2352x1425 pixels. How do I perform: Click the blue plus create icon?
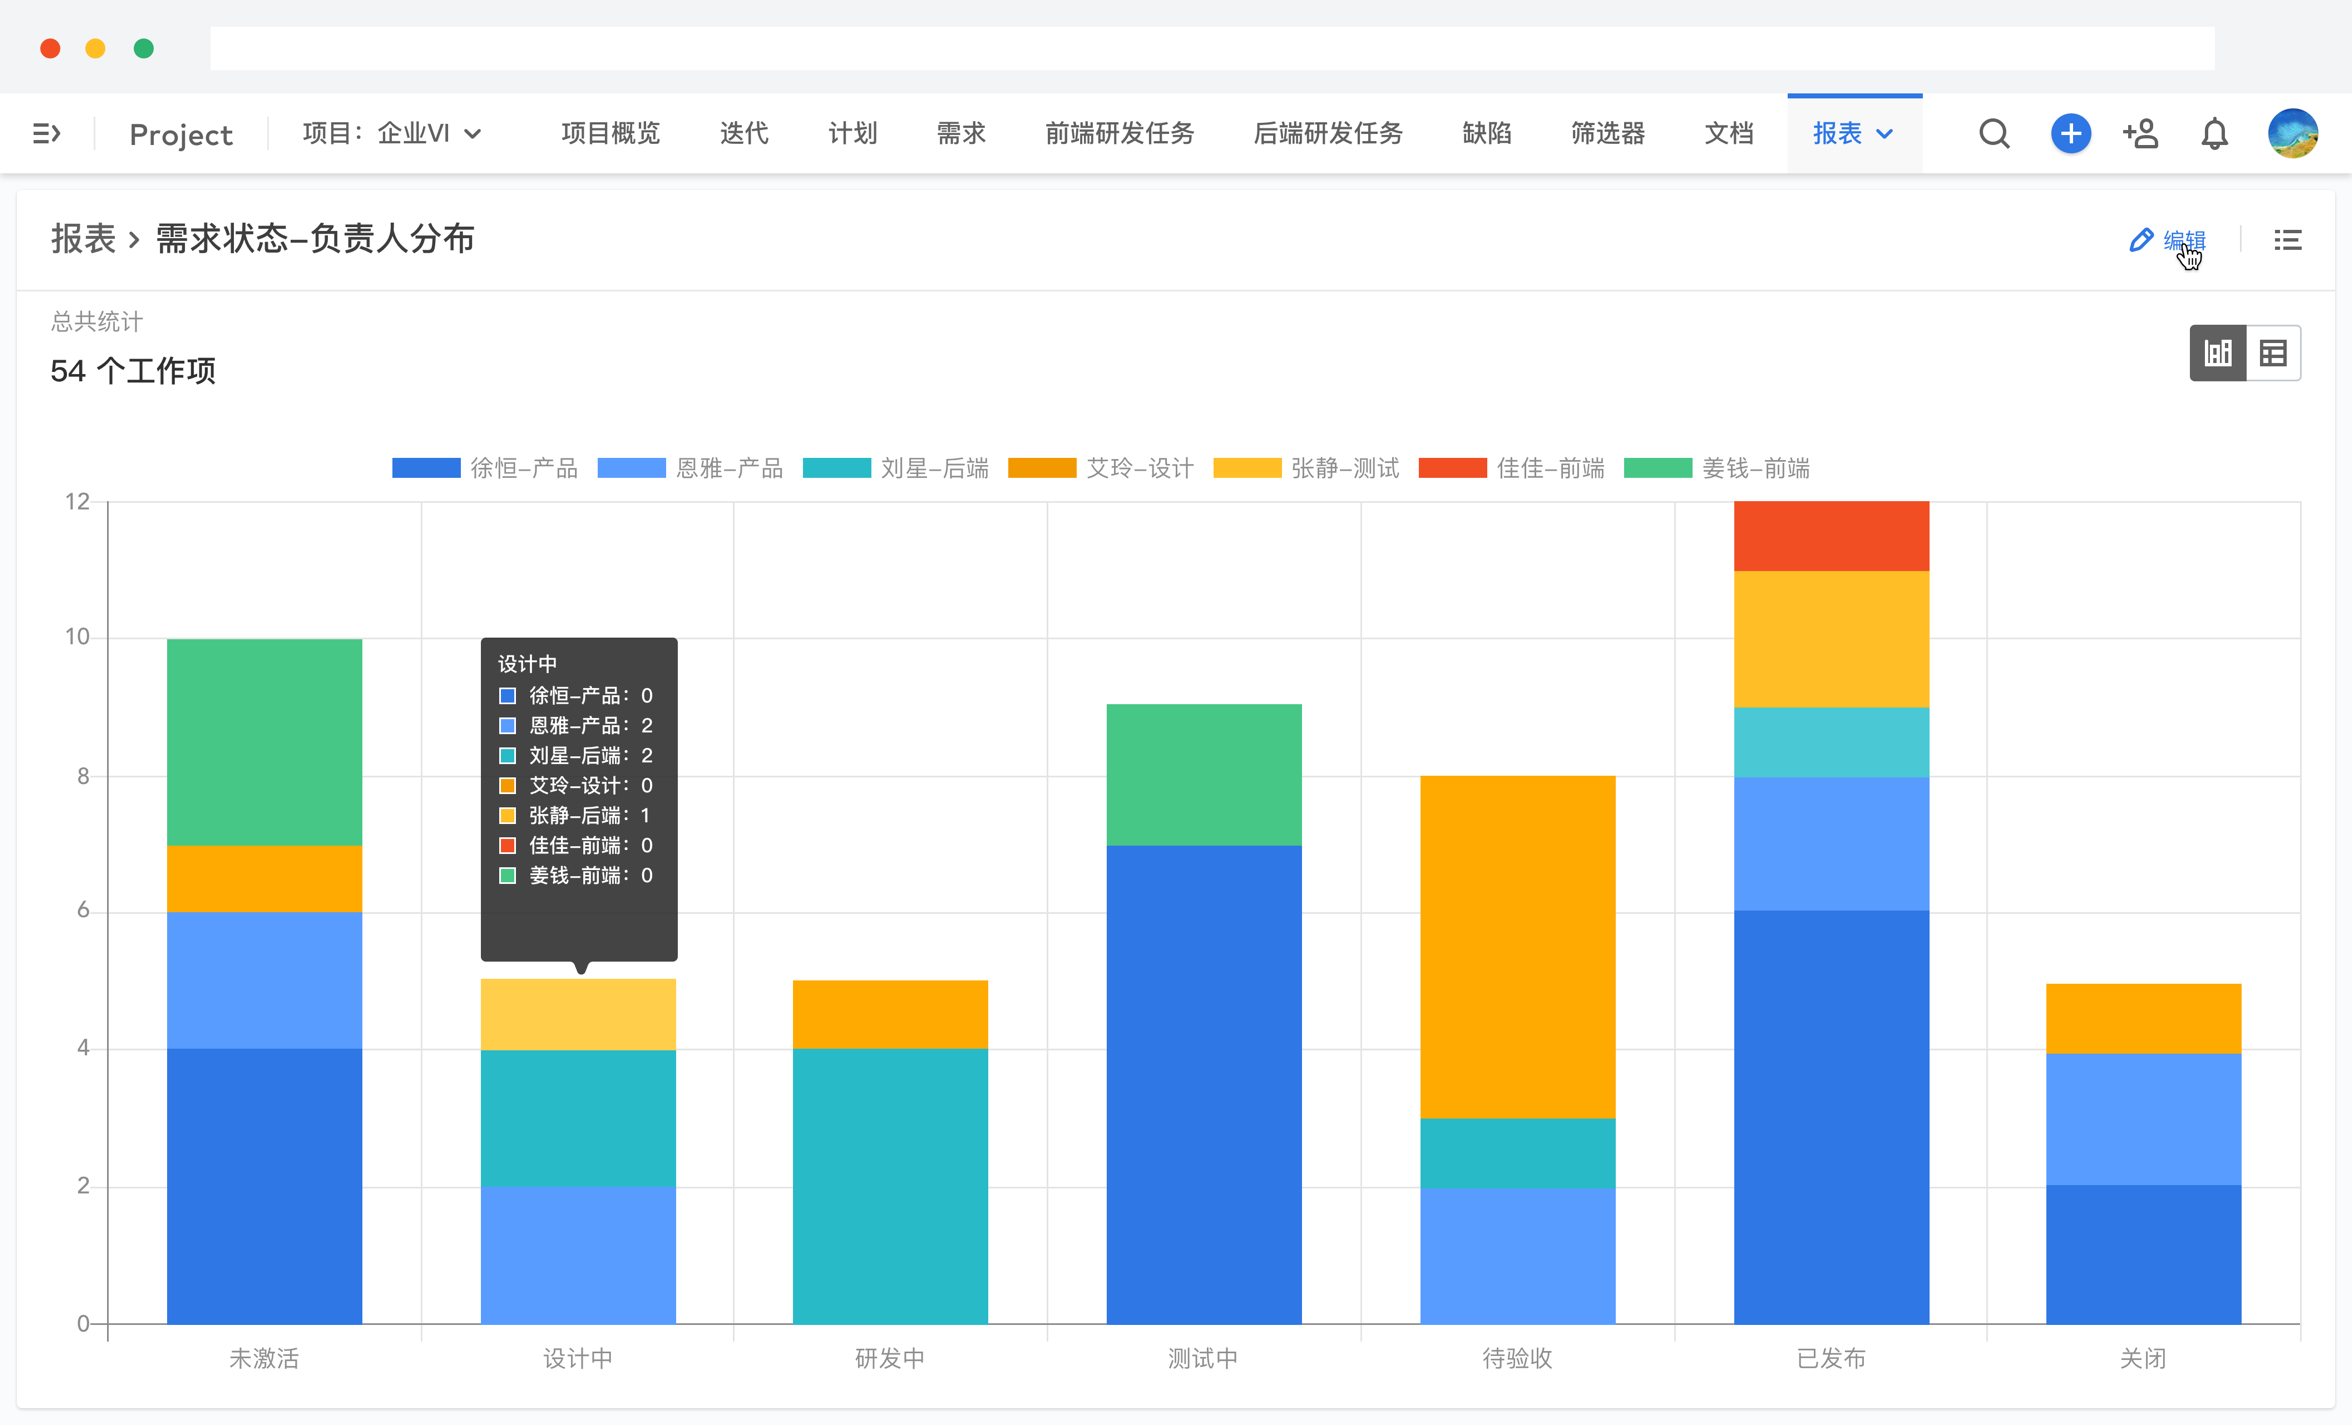pos(2070,133)
